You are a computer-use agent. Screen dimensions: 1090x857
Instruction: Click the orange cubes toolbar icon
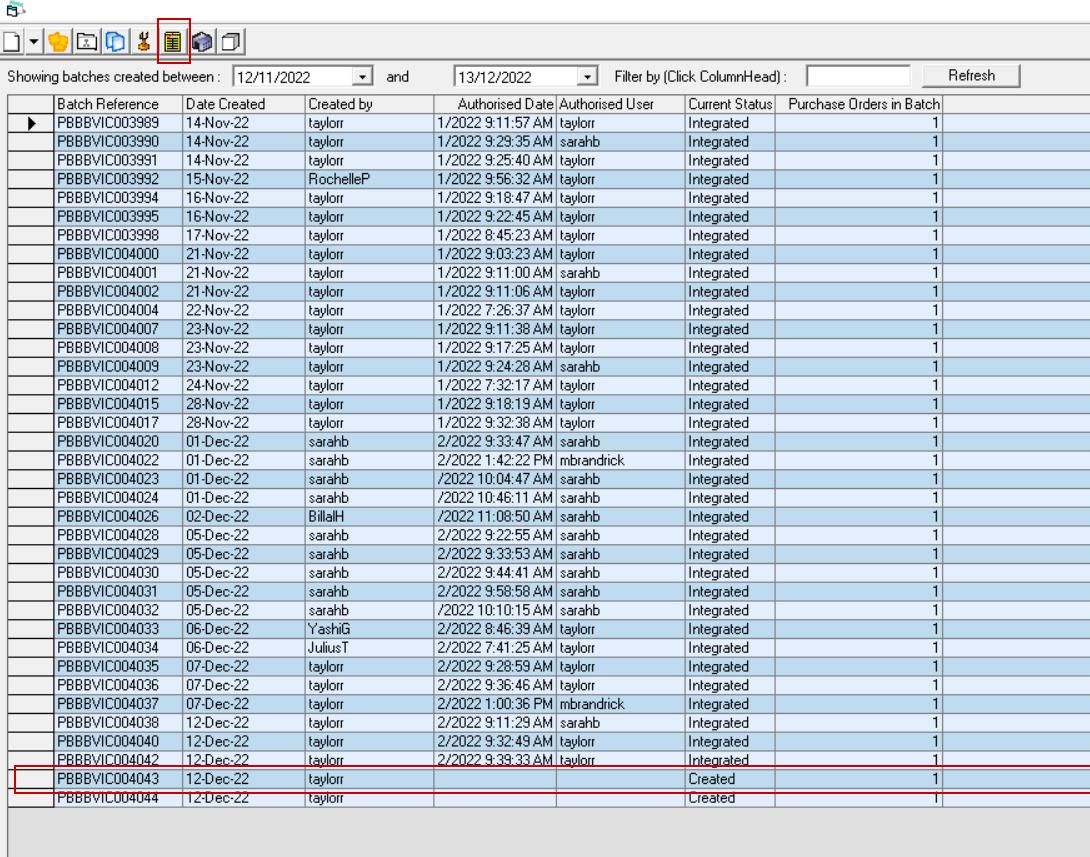[x=58, y=42]
